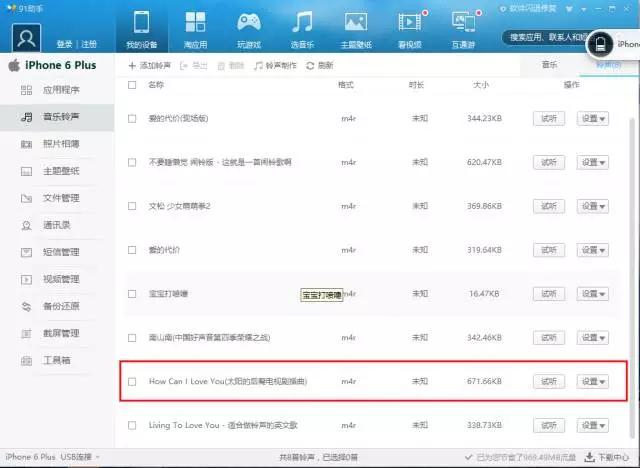640x468 pixels.
Task: Open the 下载中心 download center
Action: point(607,457)
